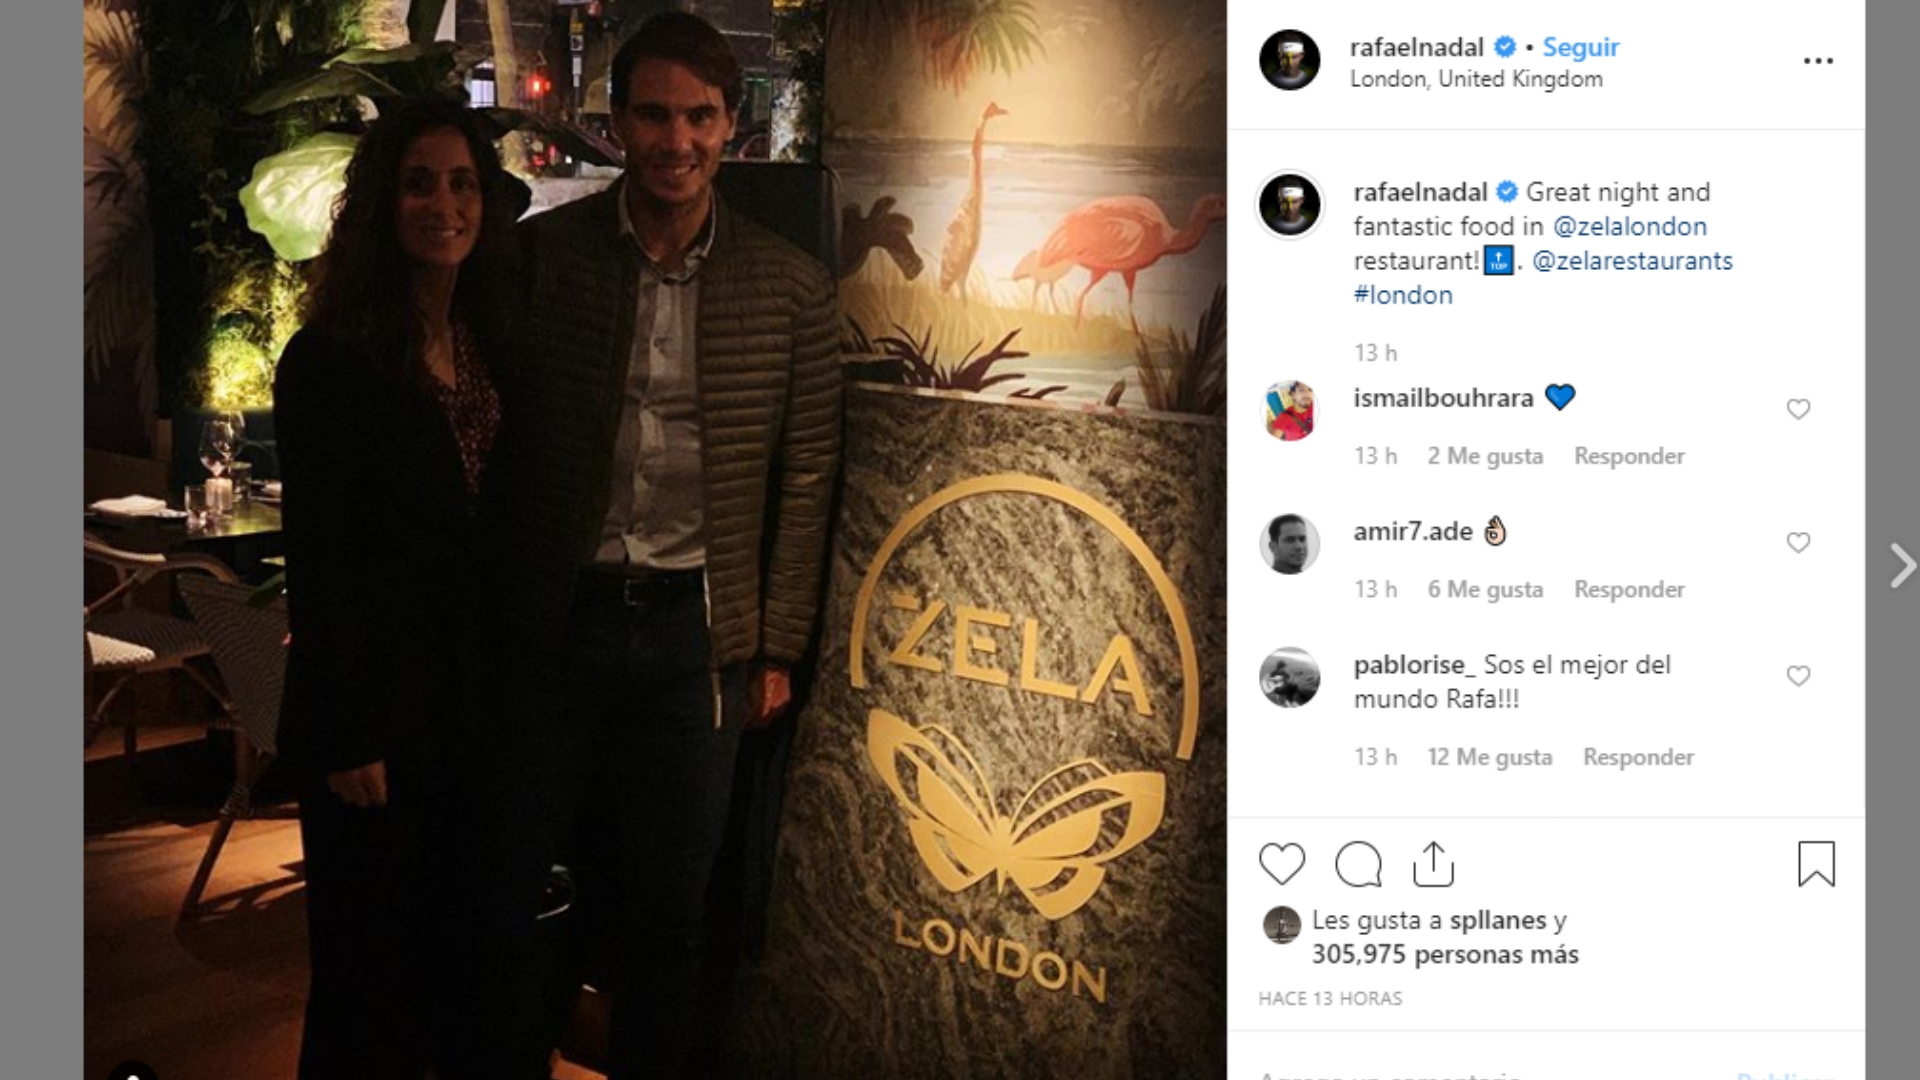Share the post with upload icon
The height and width of the screenshot is (1080, 1920).
pyautogui.click(x=1433, y=864)
